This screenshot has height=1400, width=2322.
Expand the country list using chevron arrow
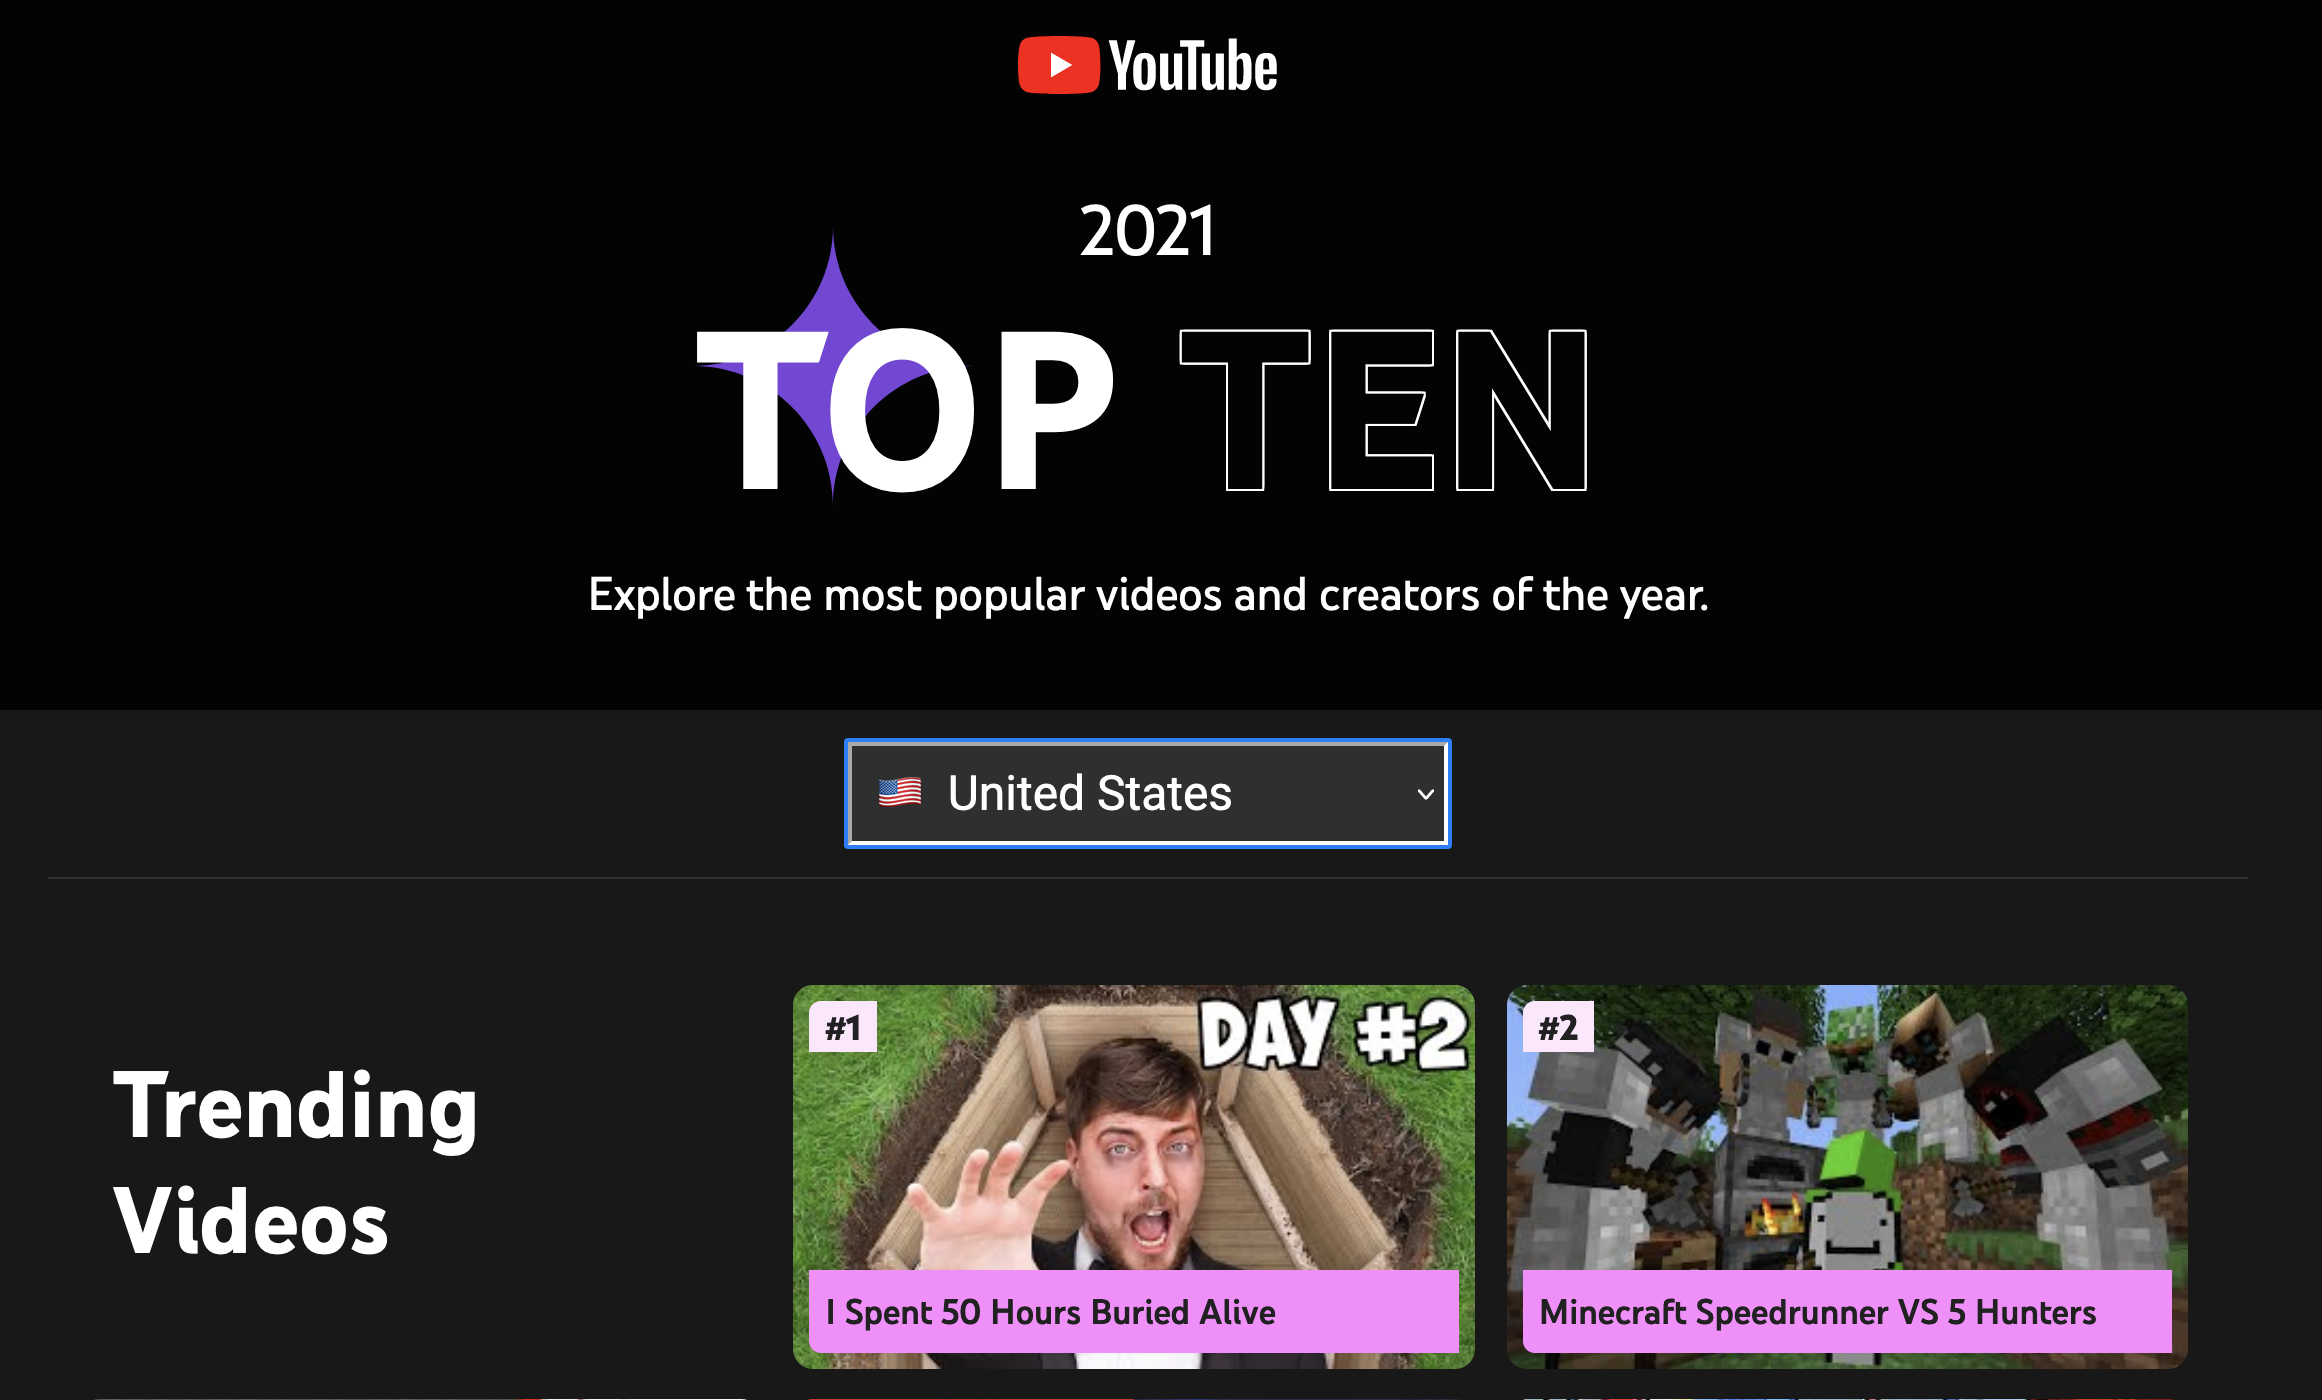[1425, 794]
